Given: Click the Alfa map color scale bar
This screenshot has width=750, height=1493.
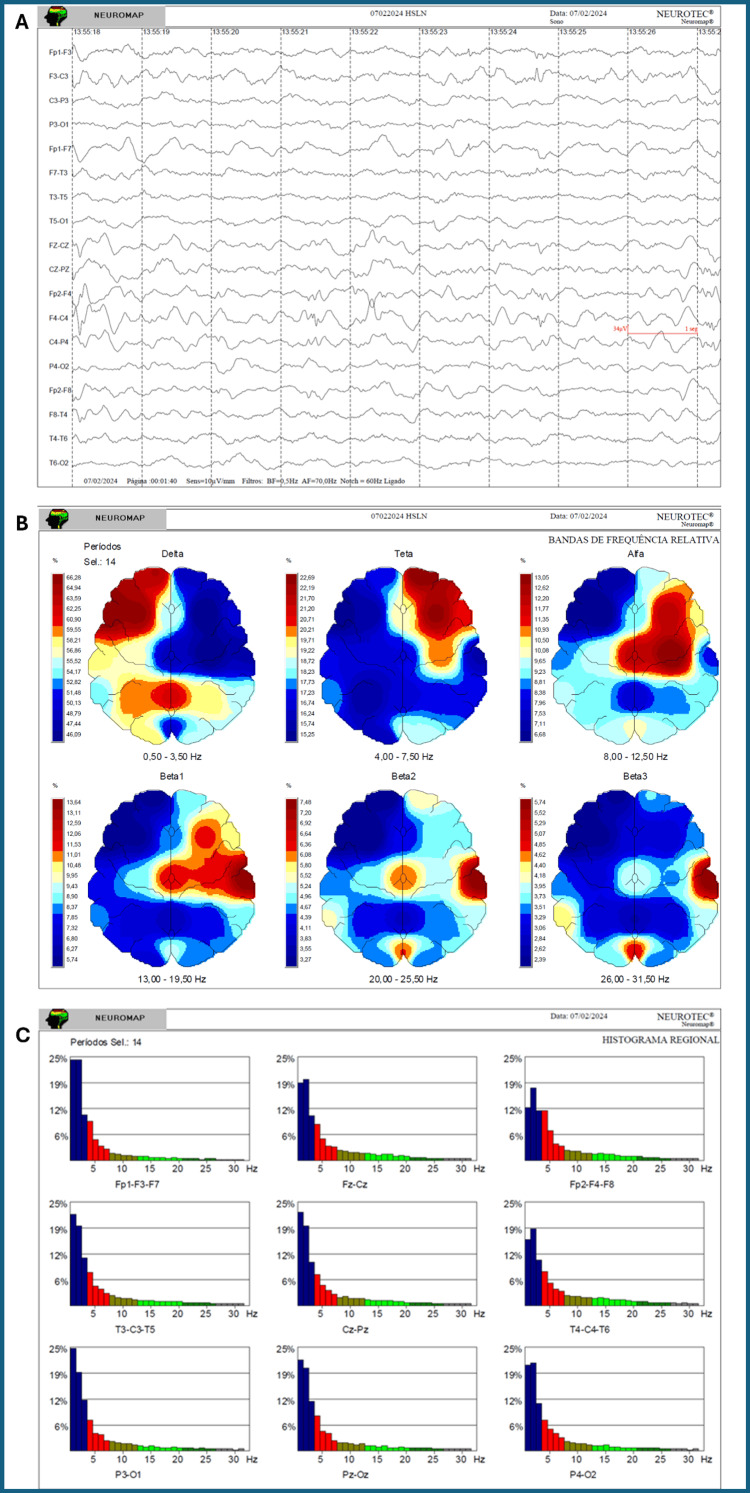Looking at the screenshot, I should 524,656.
